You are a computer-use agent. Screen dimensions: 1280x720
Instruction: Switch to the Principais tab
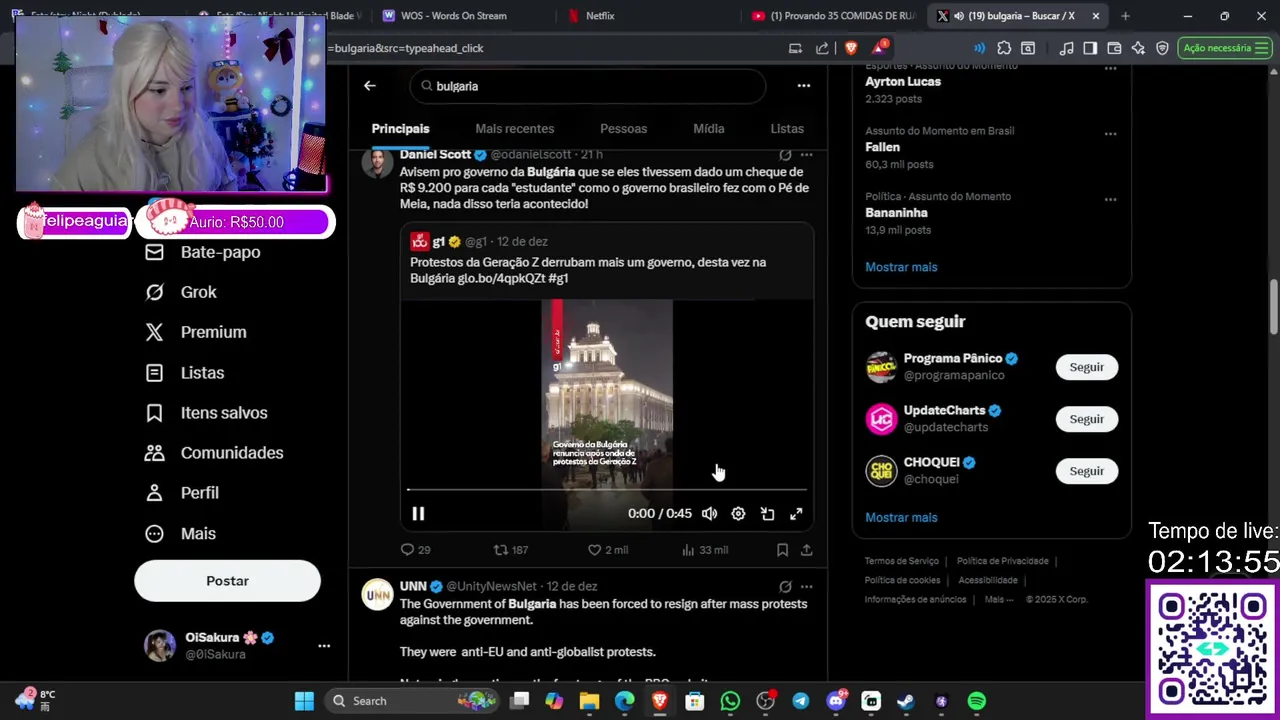tap(400, 129)
